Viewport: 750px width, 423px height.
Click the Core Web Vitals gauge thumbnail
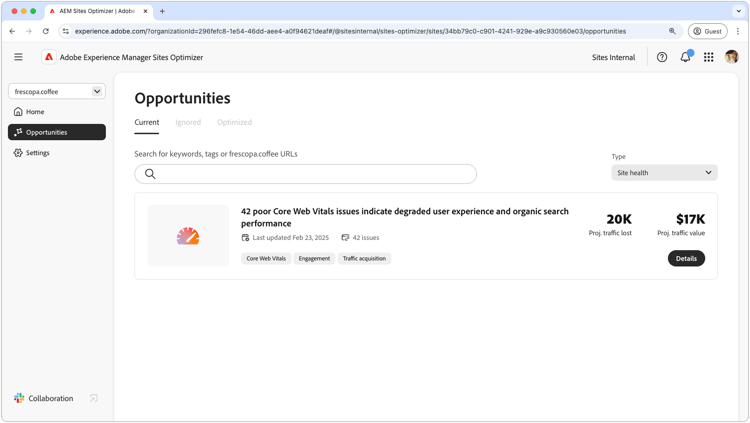[x=188, y=236]
